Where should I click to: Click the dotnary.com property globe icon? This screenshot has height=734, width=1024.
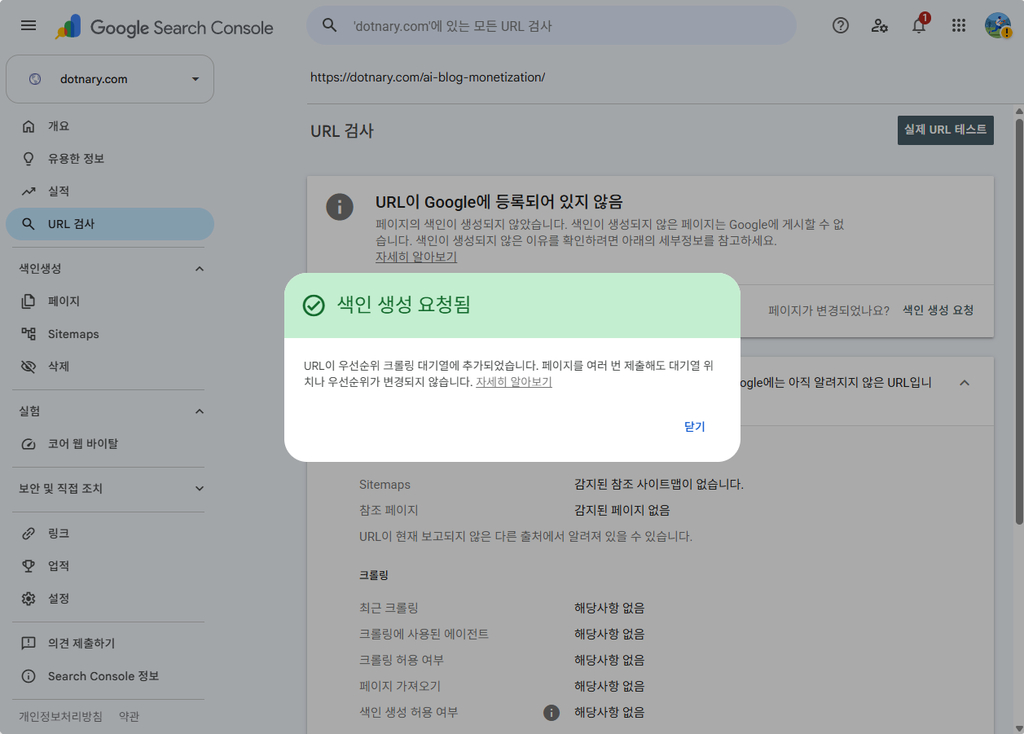pyautogui.click(x=35, y=79)
